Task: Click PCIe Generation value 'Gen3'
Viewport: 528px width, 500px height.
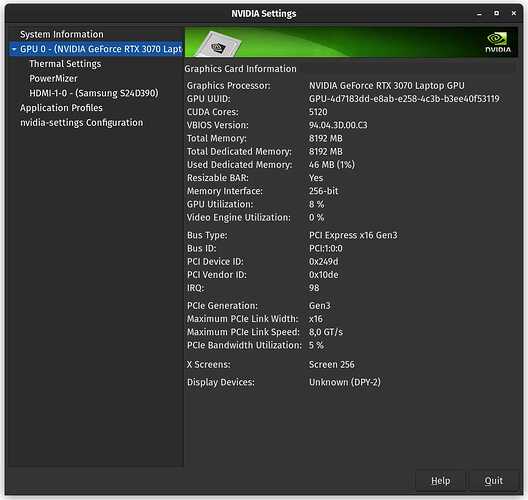Action: coord(319,305)
